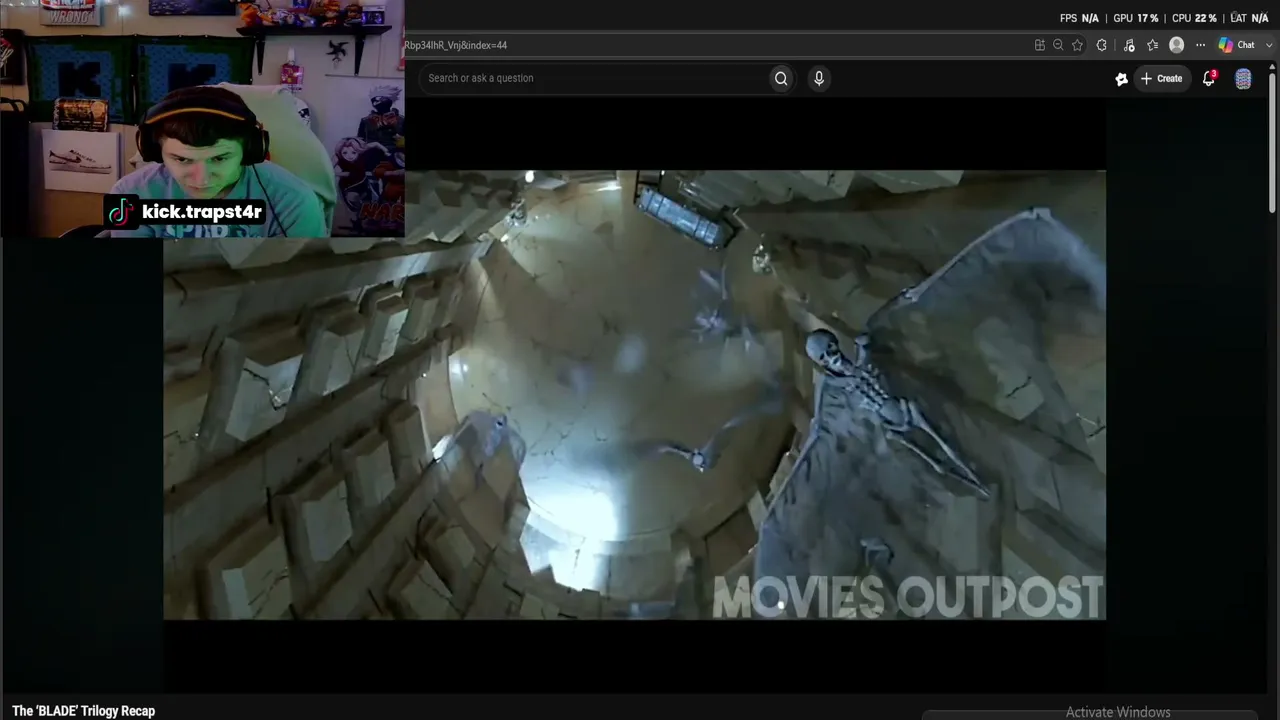
Task: Open the Copilot Chat button
Action: point(1236,45)
